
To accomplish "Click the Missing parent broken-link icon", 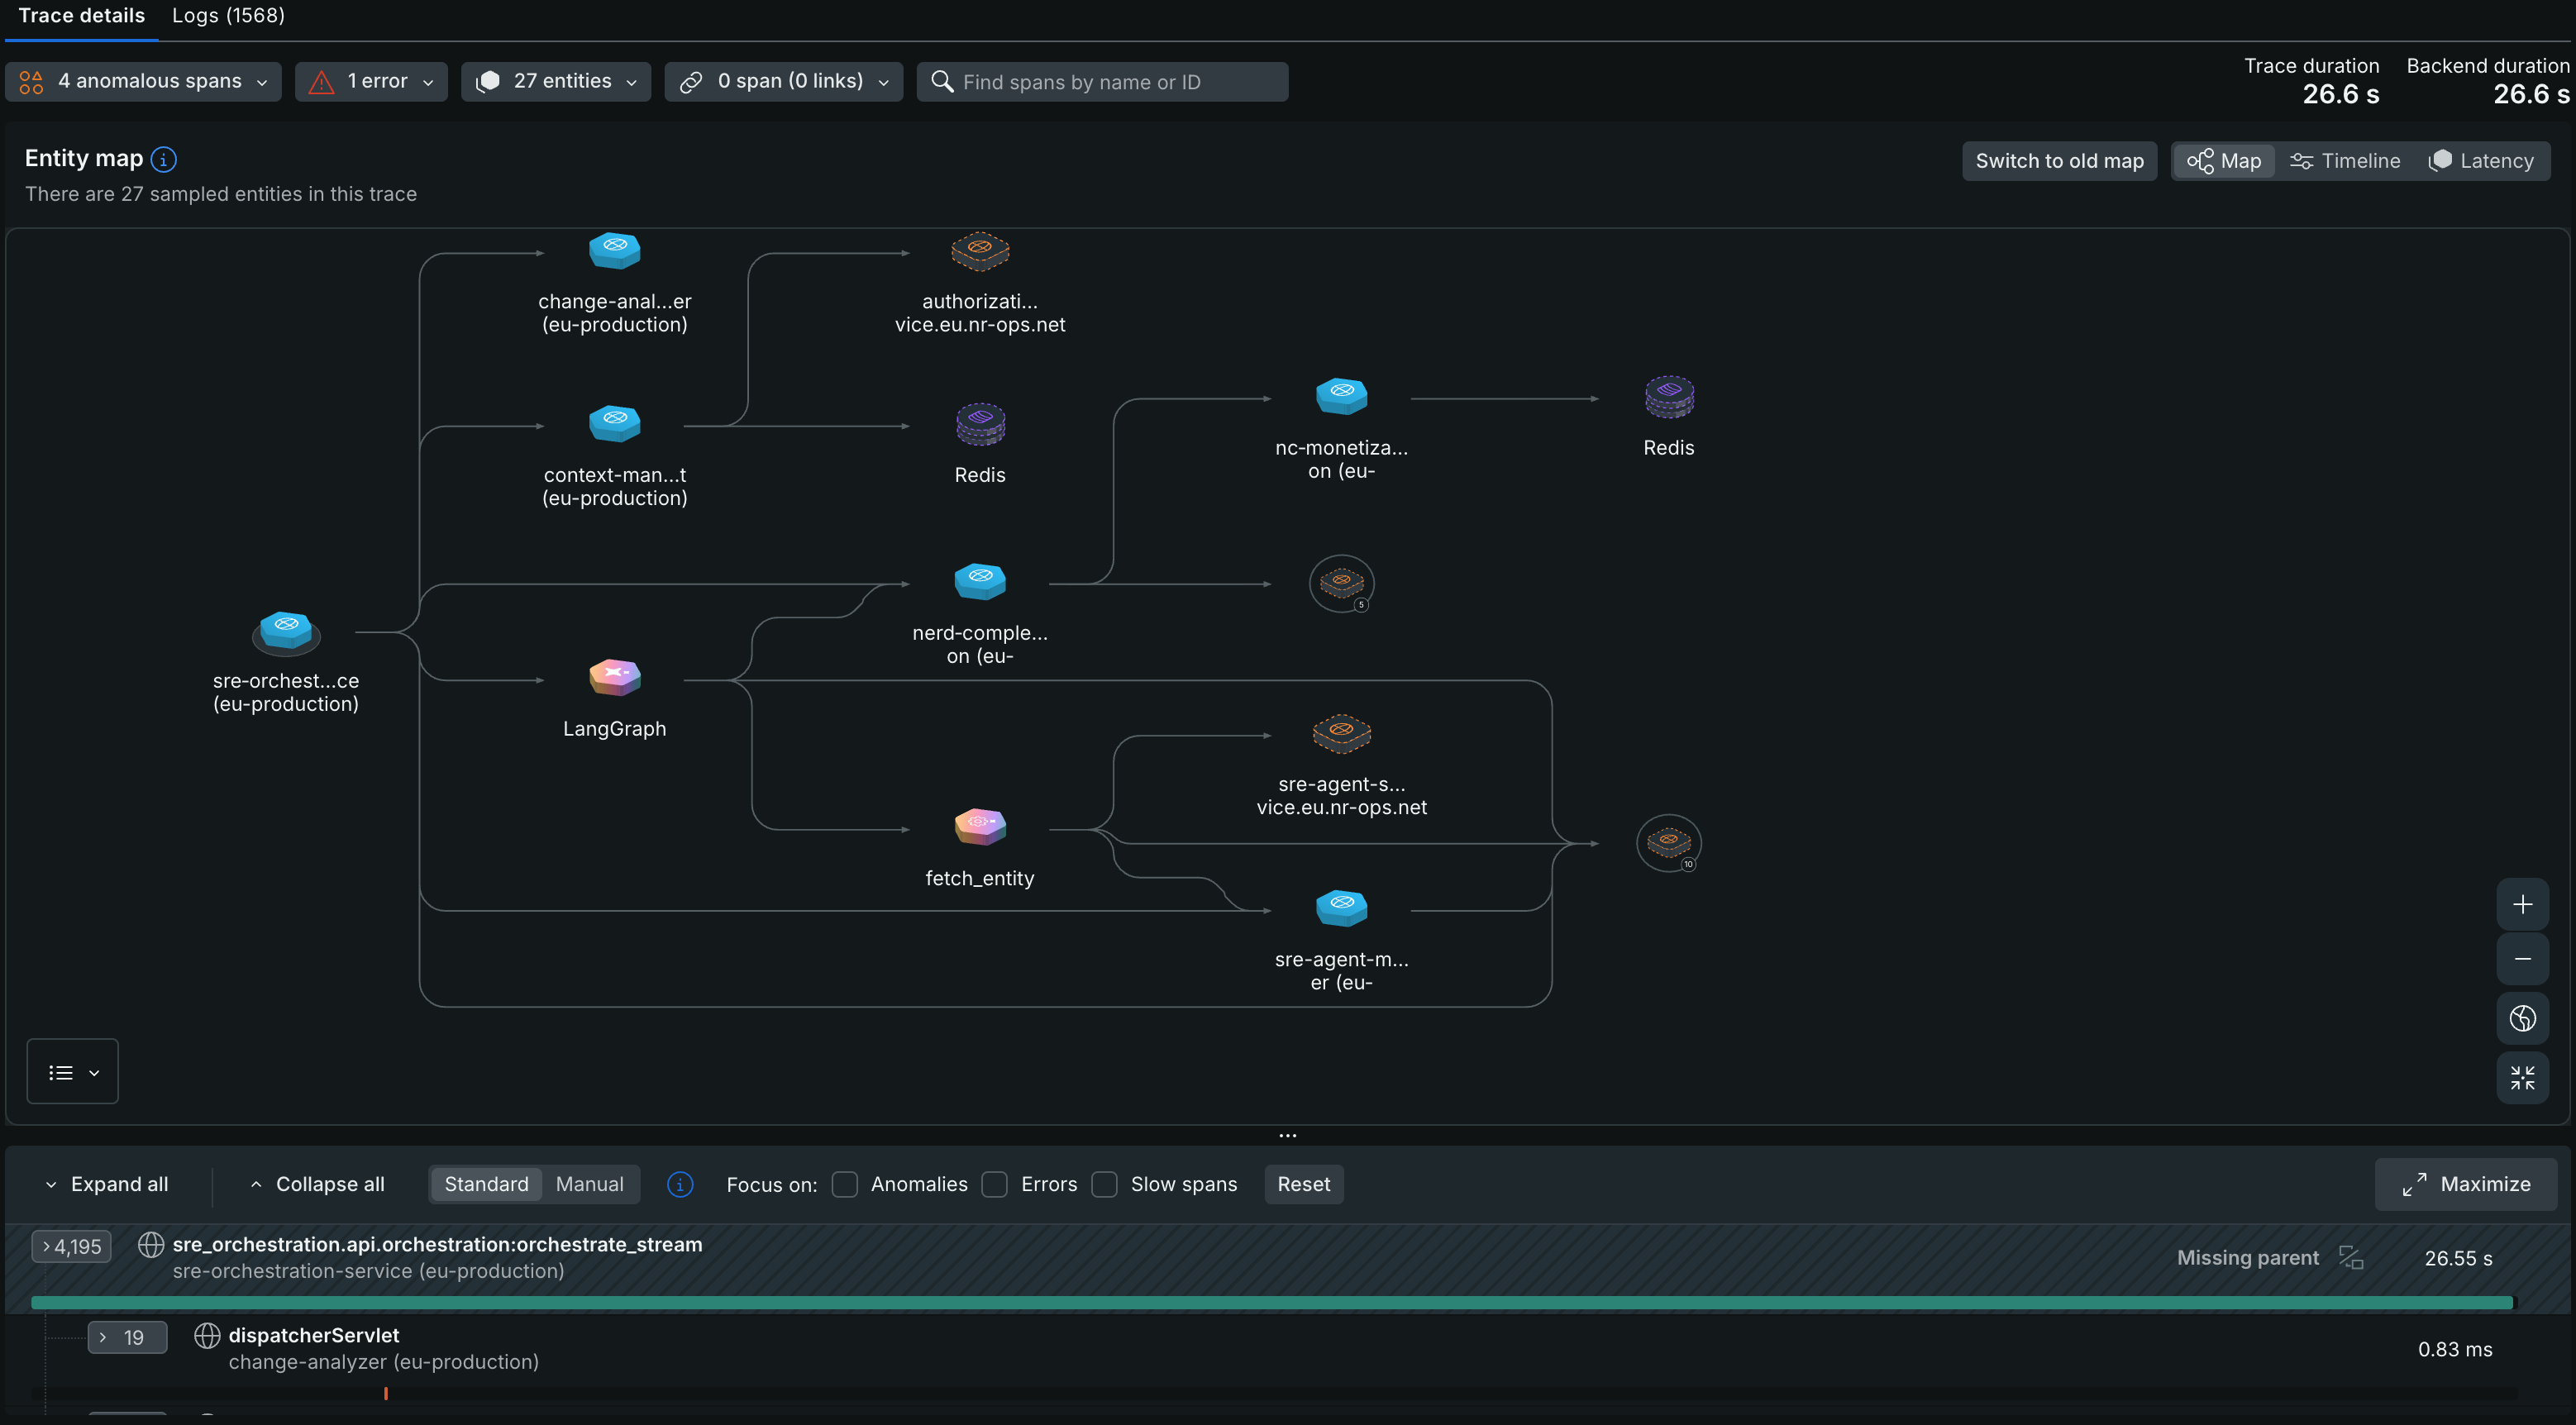I will click(2351, 1258).
